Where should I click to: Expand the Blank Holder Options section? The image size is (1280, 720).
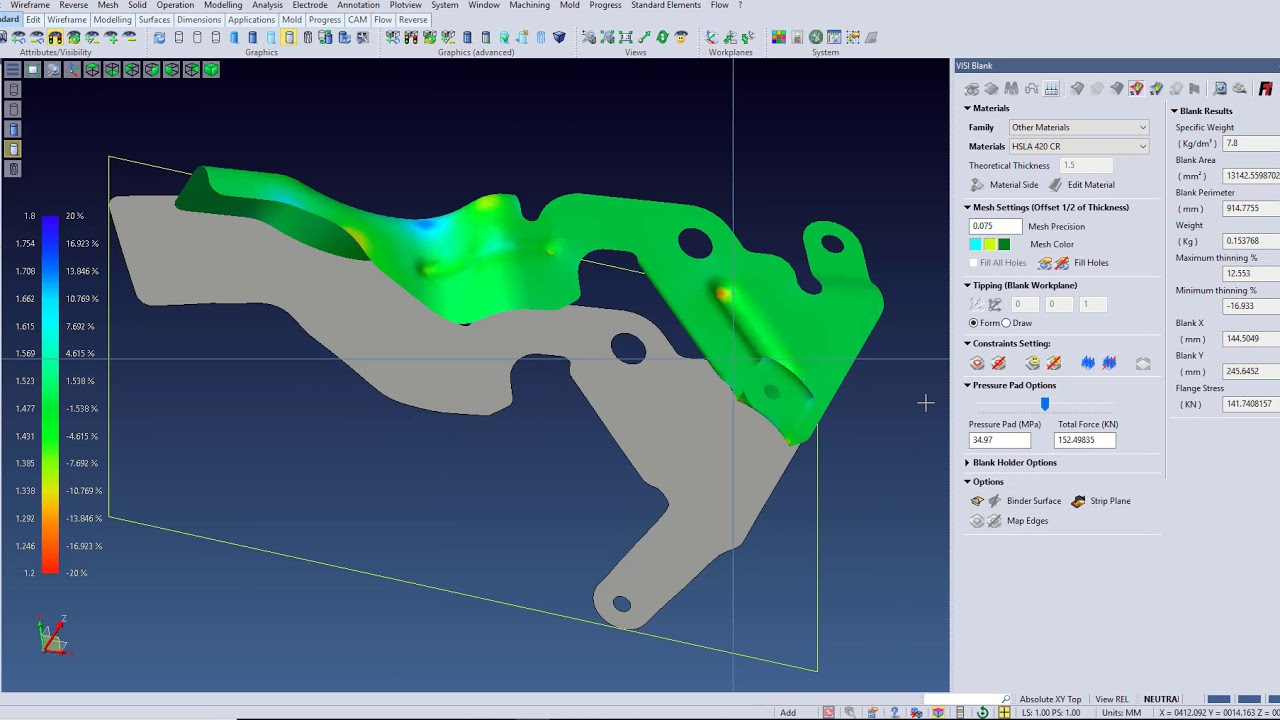[967, 462]
